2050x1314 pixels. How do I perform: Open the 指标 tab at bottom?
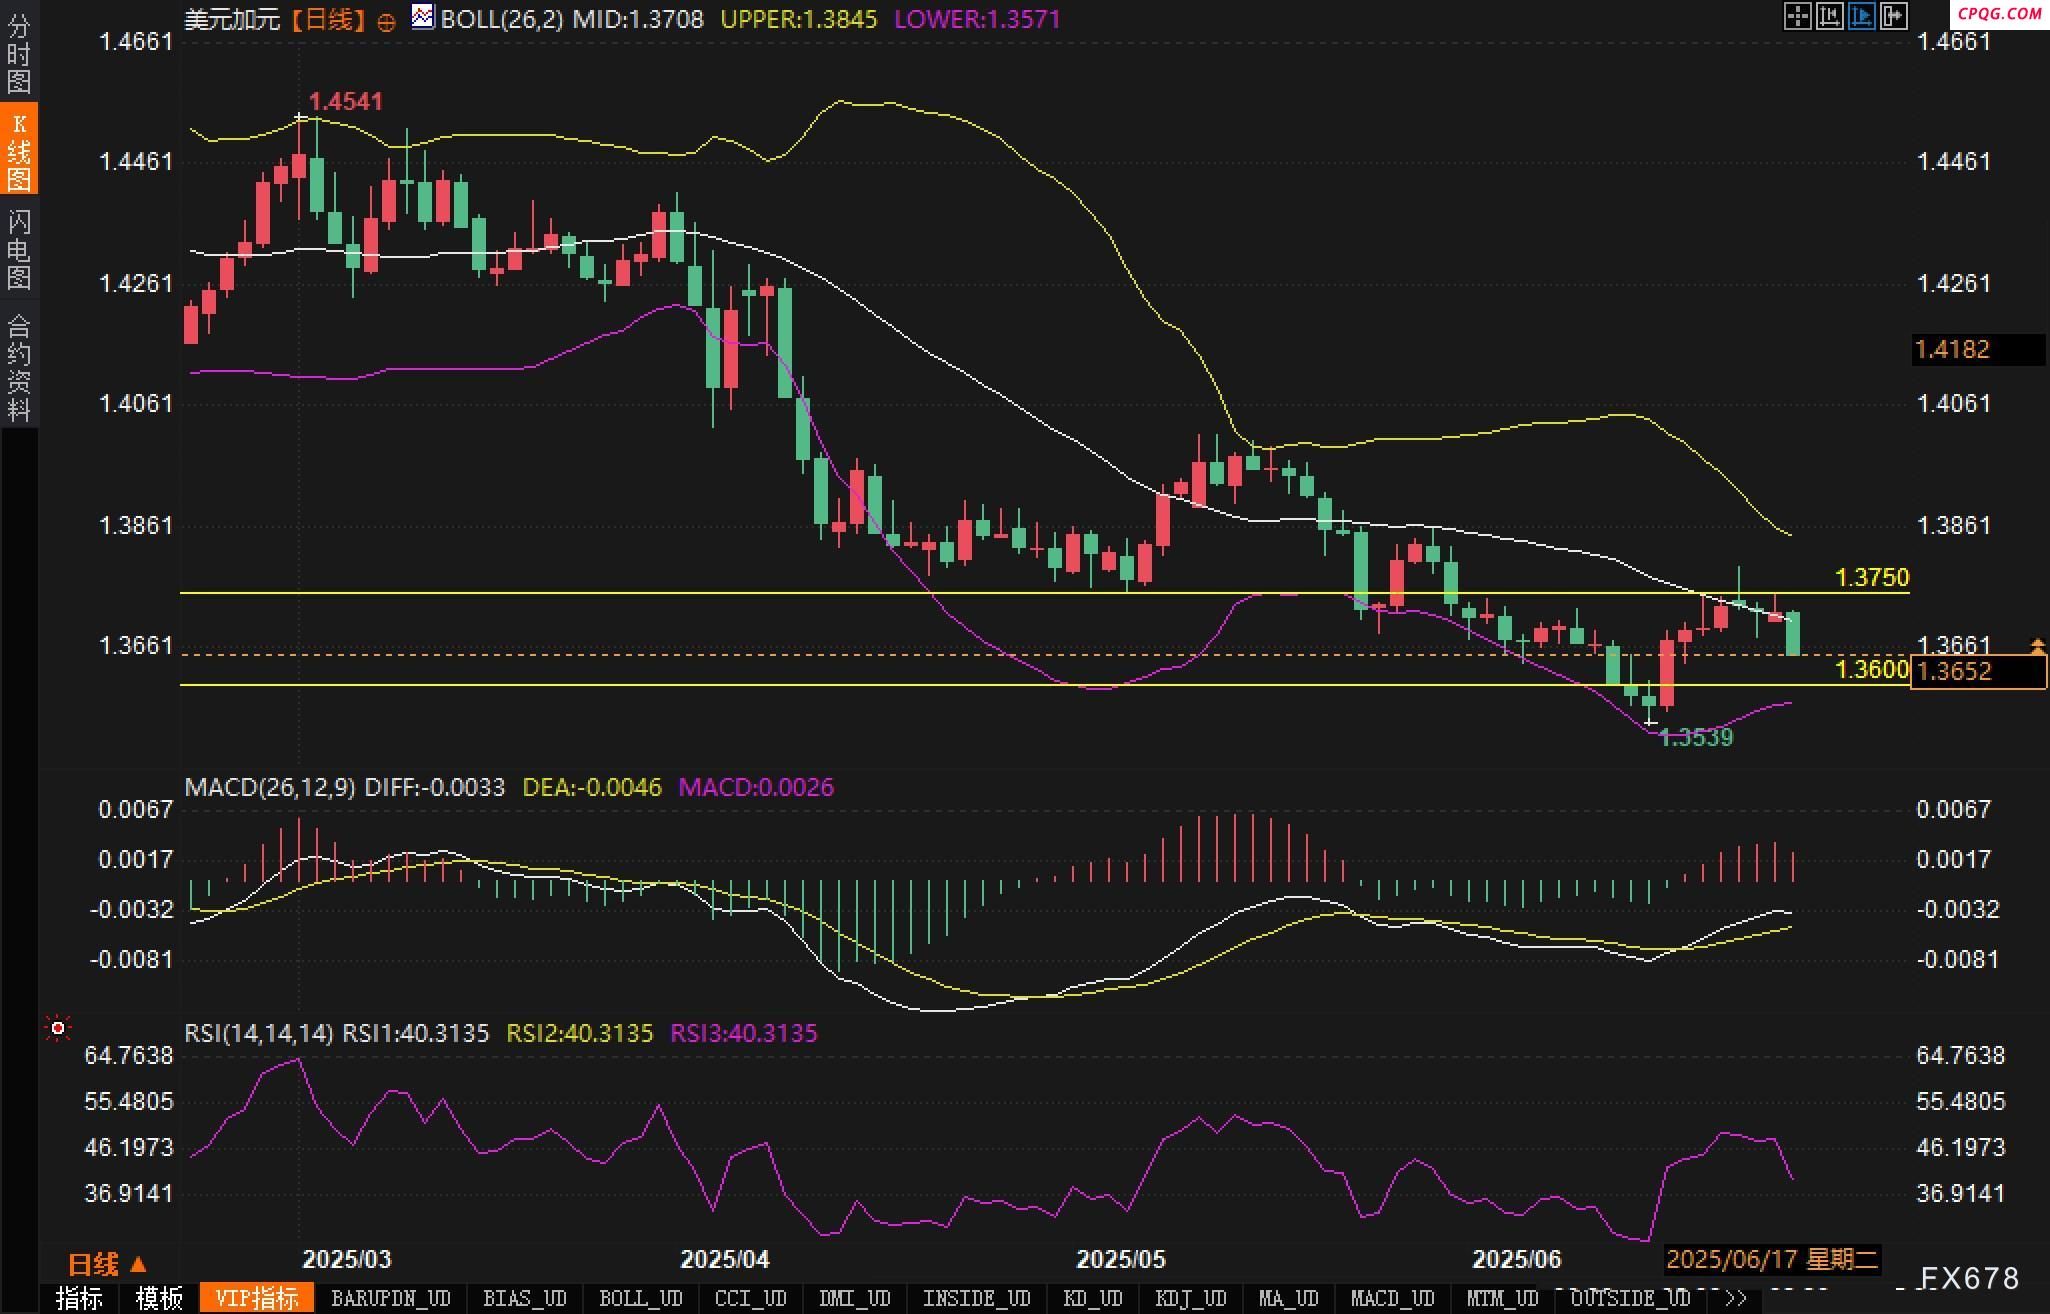click(80, 1299)
